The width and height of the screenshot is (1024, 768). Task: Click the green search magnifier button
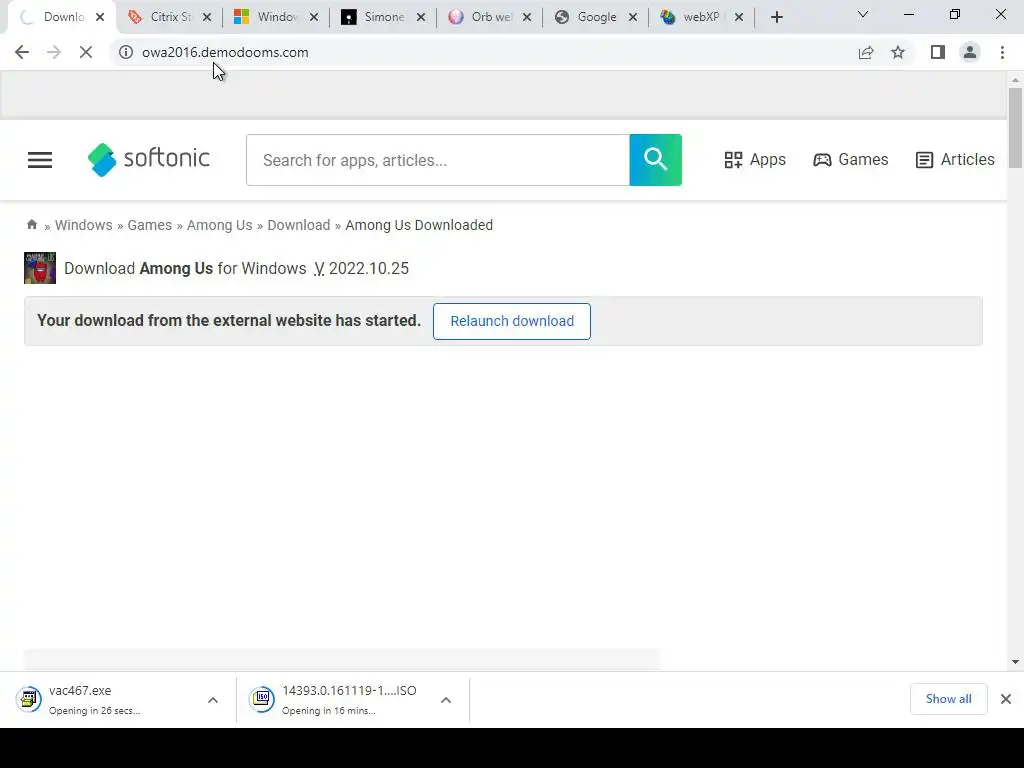coord(656,160)
